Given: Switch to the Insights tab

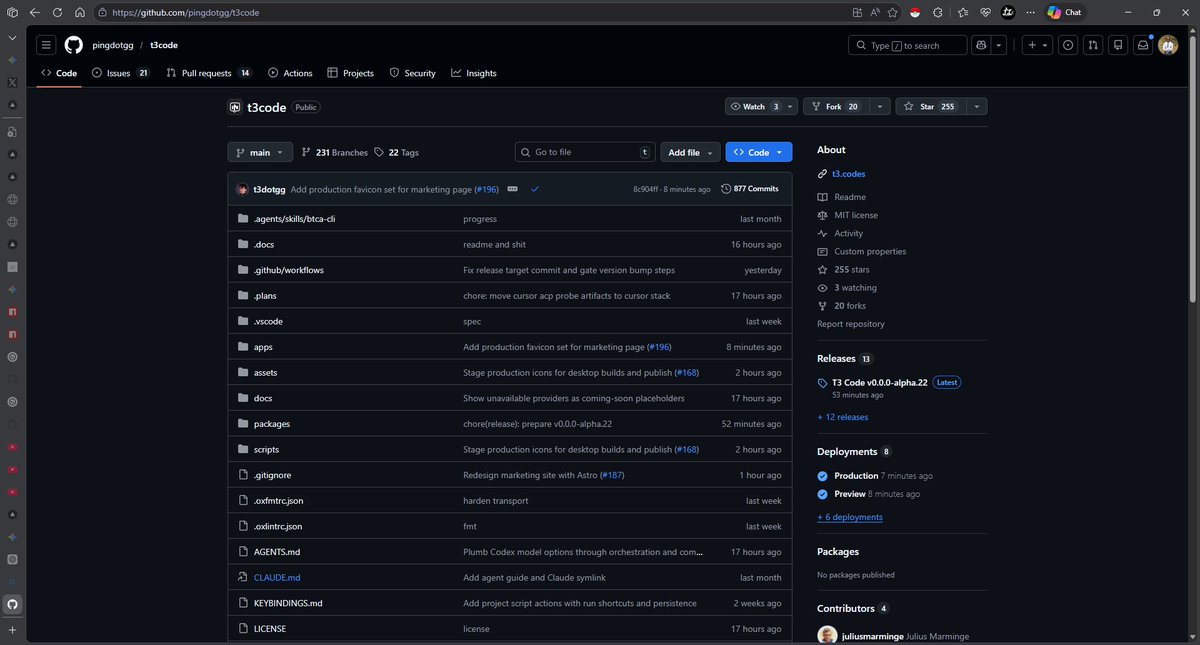Looking at the screenshot, I should pos(474,73).
